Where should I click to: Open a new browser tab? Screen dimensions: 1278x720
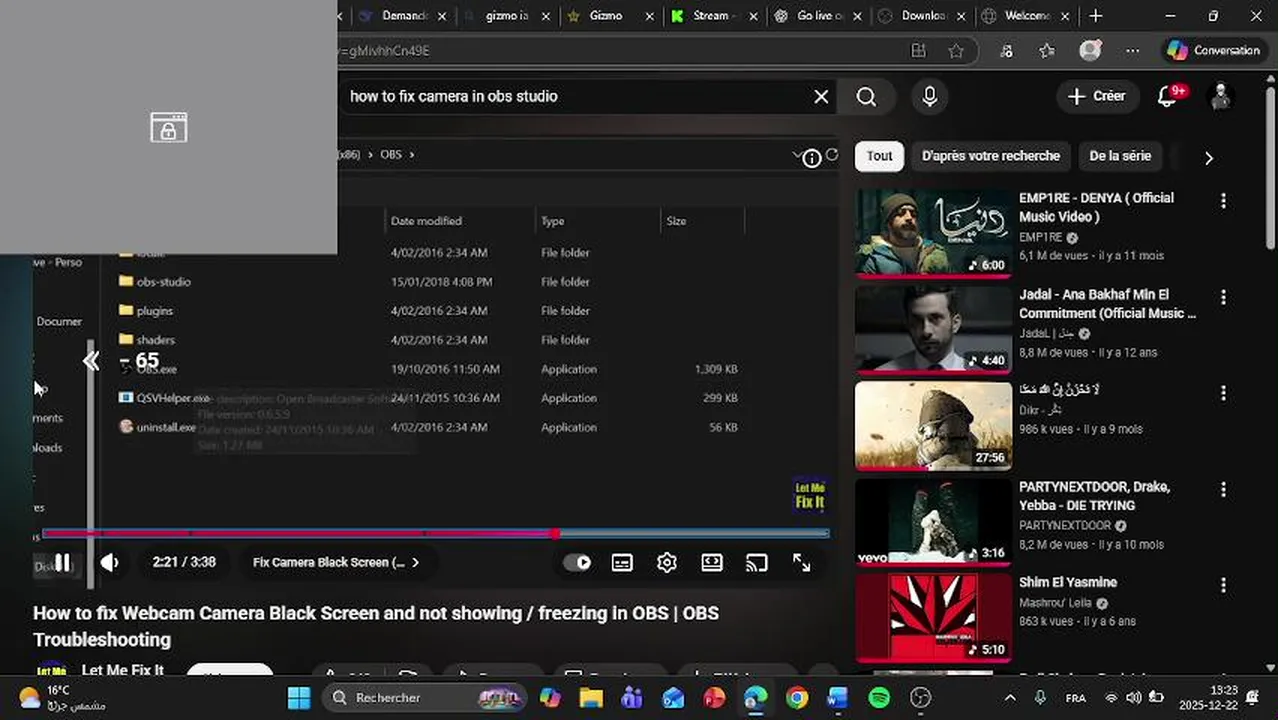(1096, 16)
